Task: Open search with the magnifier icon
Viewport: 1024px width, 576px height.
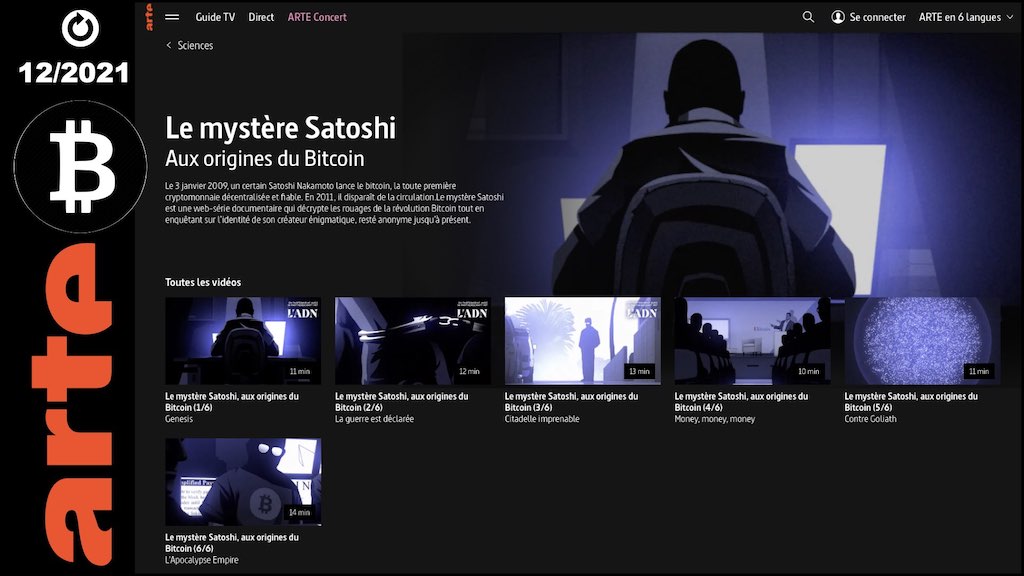Action: 808,17
